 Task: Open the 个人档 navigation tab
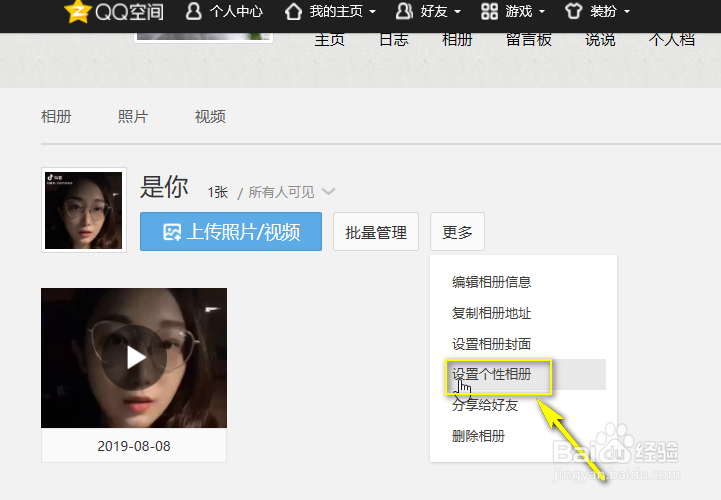coord(671,40)
